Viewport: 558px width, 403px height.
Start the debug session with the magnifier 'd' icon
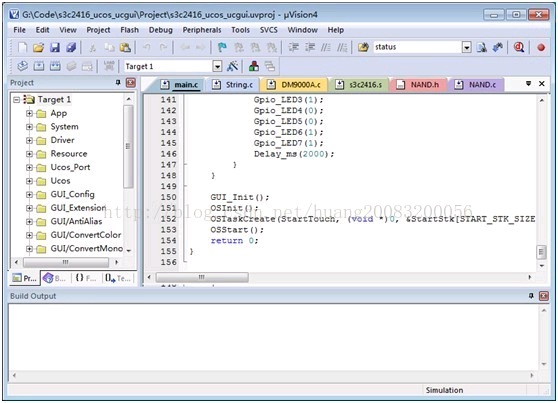coord(519,47)
